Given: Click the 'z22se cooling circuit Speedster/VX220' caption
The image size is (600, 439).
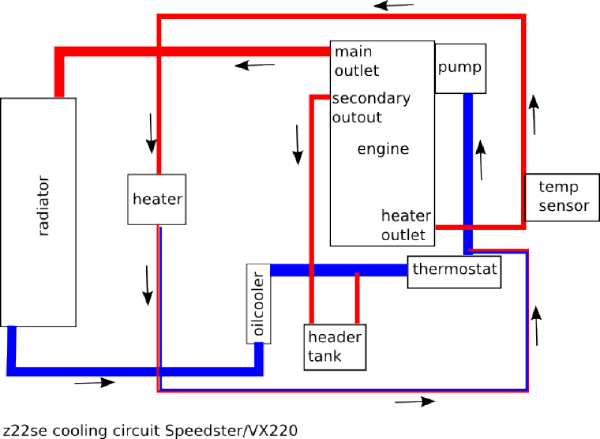Looking at the screenshot, I should [150, 431].
